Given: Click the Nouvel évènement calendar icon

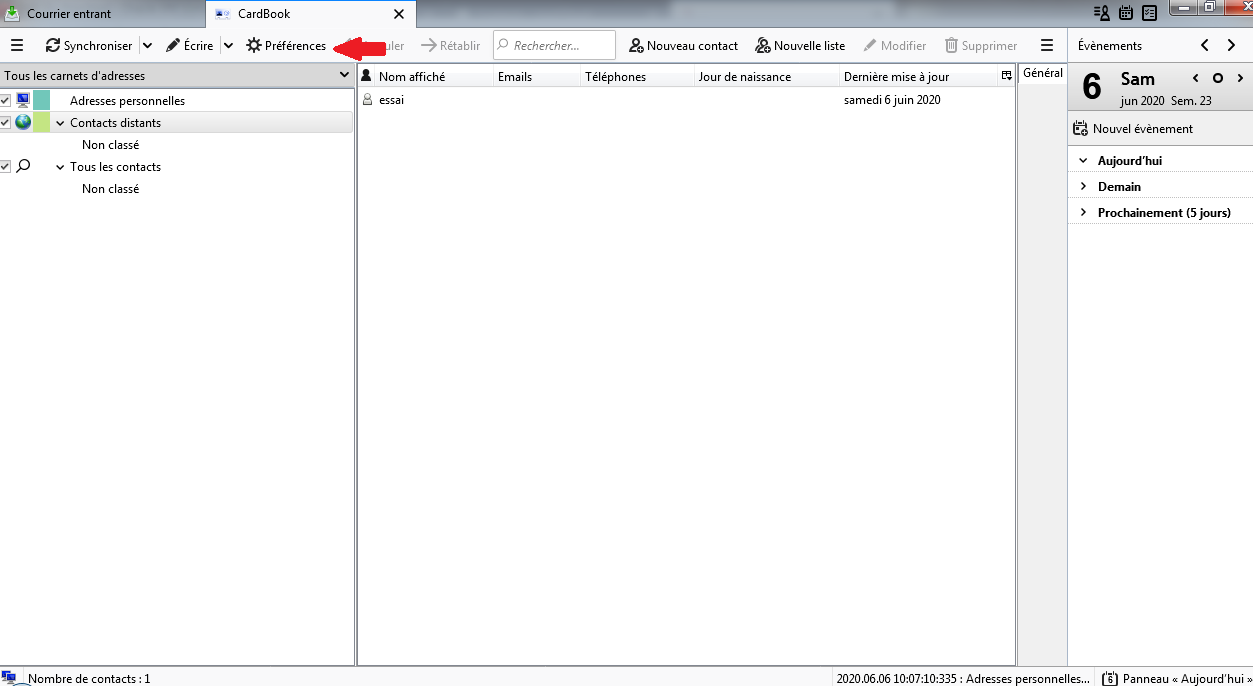Looking at the screenshot, I should (1080, 129).
